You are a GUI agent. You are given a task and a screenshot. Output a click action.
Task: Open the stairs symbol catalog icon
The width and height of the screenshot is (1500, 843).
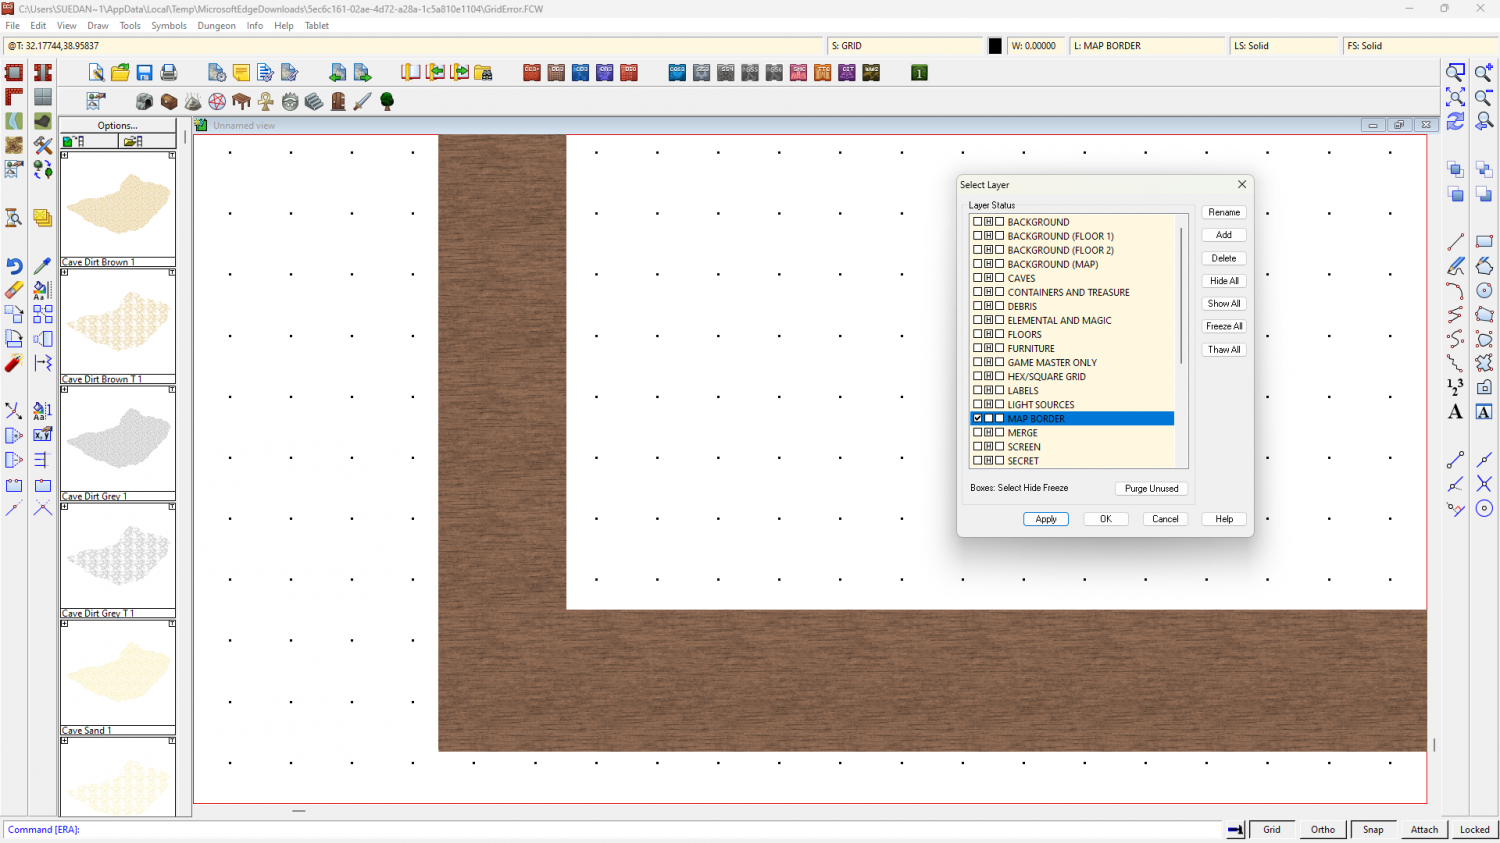tap(314, 102)
